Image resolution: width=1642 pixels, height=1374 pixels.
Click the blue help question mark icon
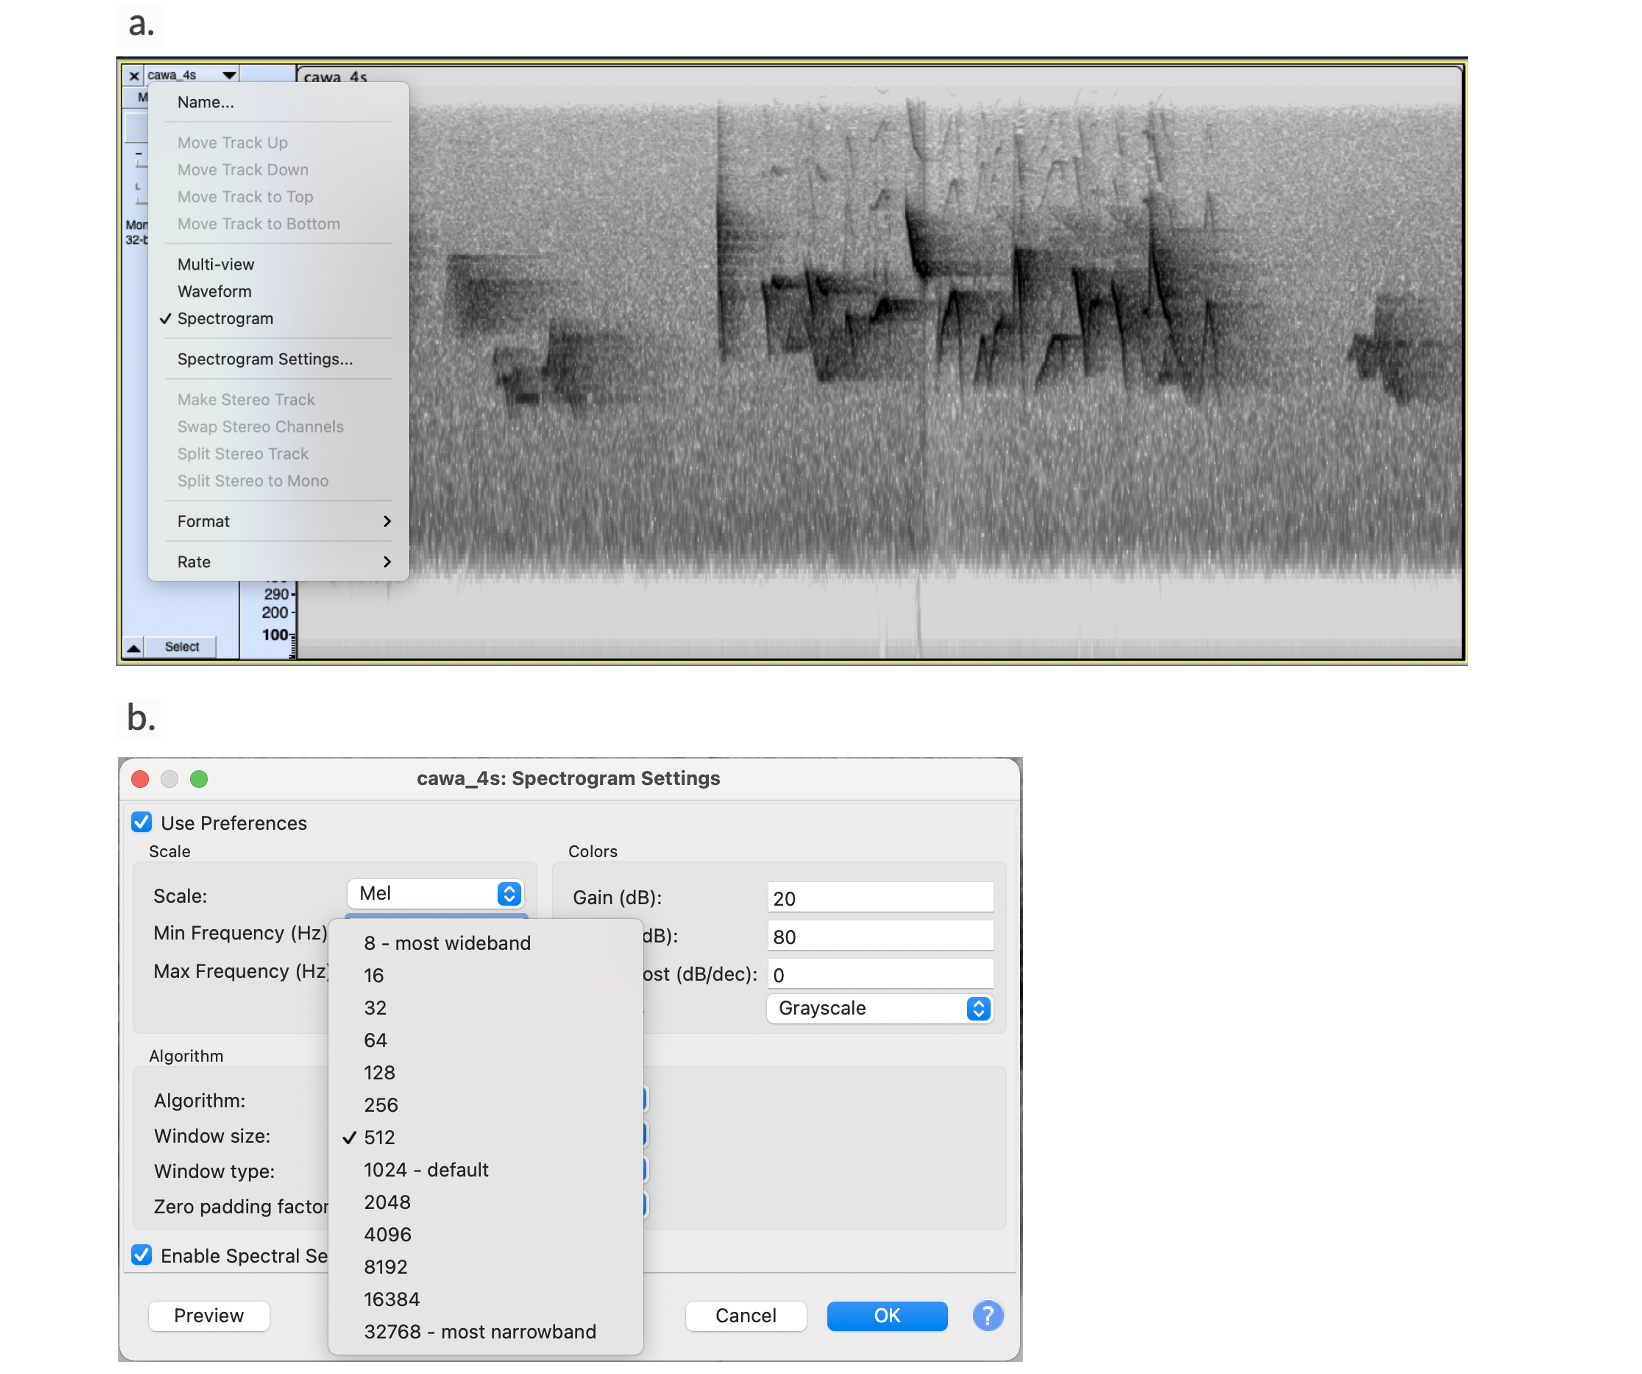988,1316
